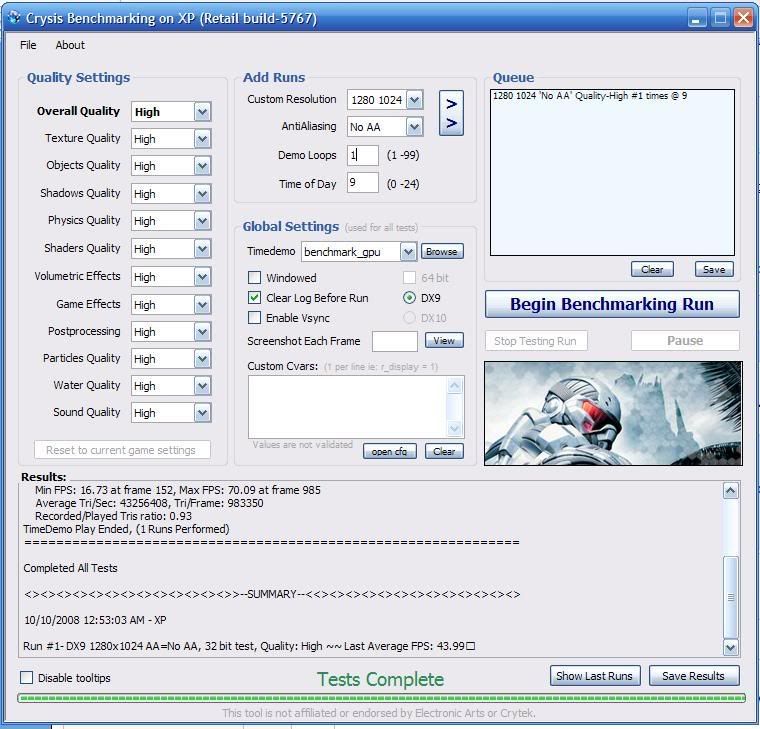
Task: Expand the Volumetric Effects dropdown
Action: point(202,277)
